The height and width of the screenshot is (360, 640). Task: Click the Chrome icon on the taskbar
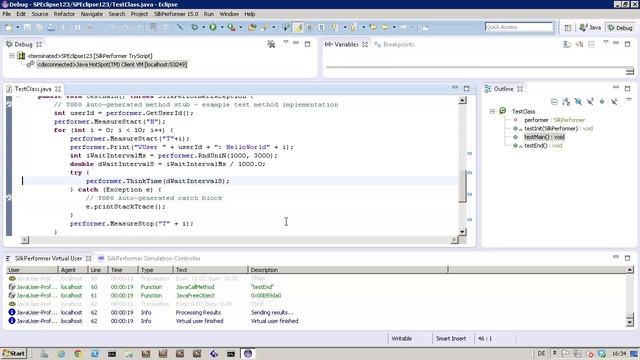coord(78,353)
